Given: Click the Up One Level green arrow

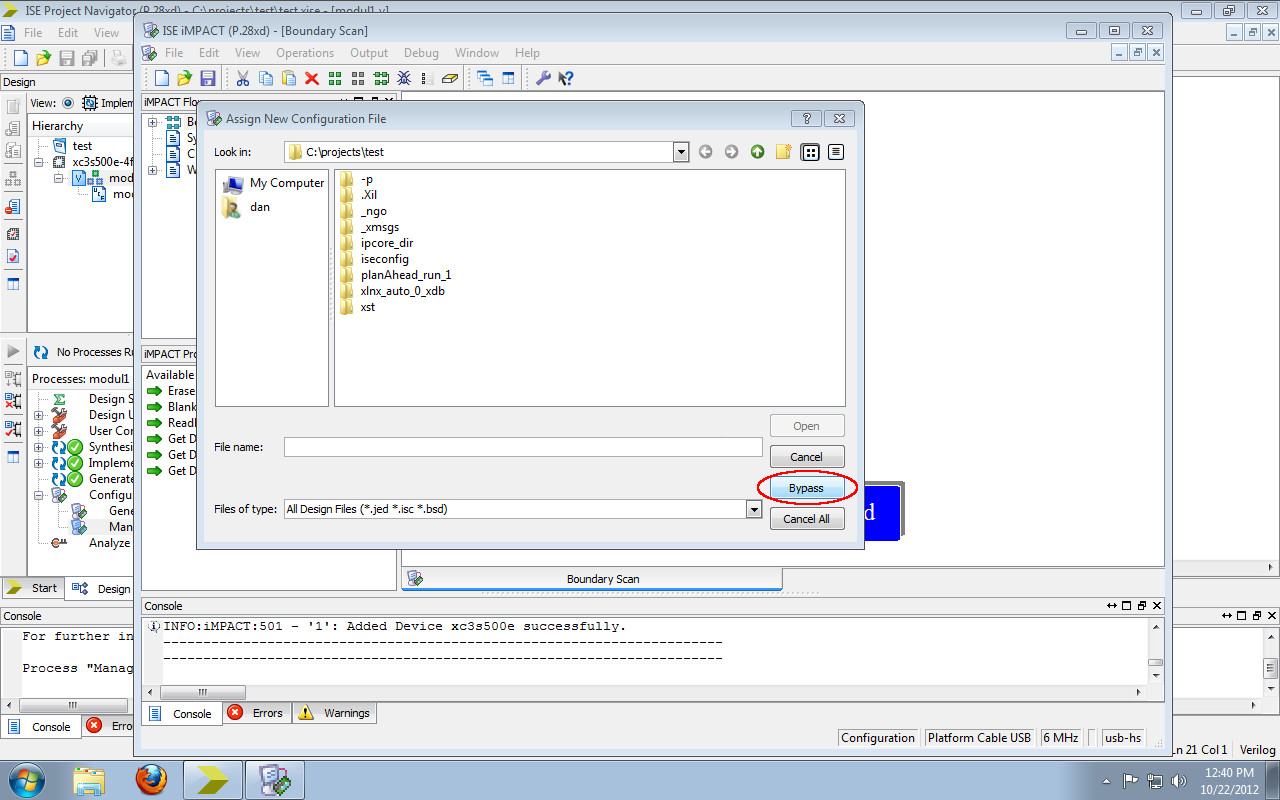Looking at the screenshot, I should pos(757,151).
